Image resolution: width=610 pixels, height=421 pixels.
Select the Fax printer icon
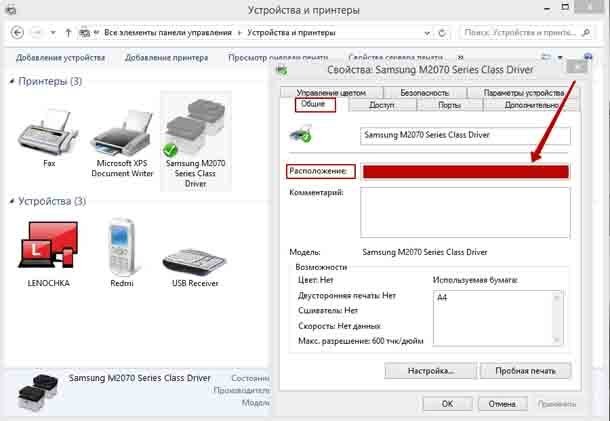[47, 130]
